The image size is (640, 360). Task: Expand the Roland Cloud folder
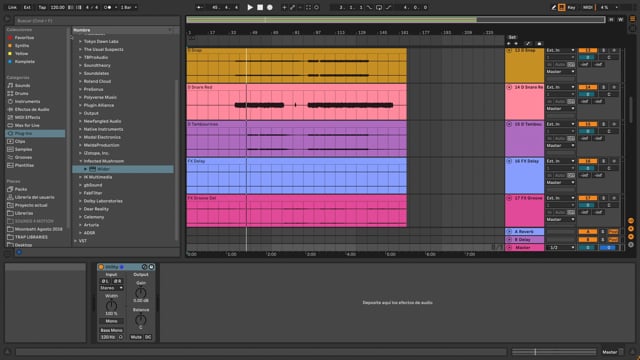tap(80, 81)
